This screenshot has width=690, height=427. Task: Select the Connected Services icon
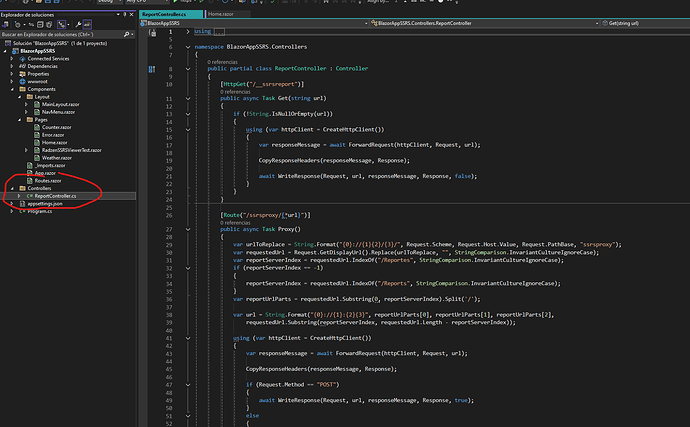(x=22, y=59)
